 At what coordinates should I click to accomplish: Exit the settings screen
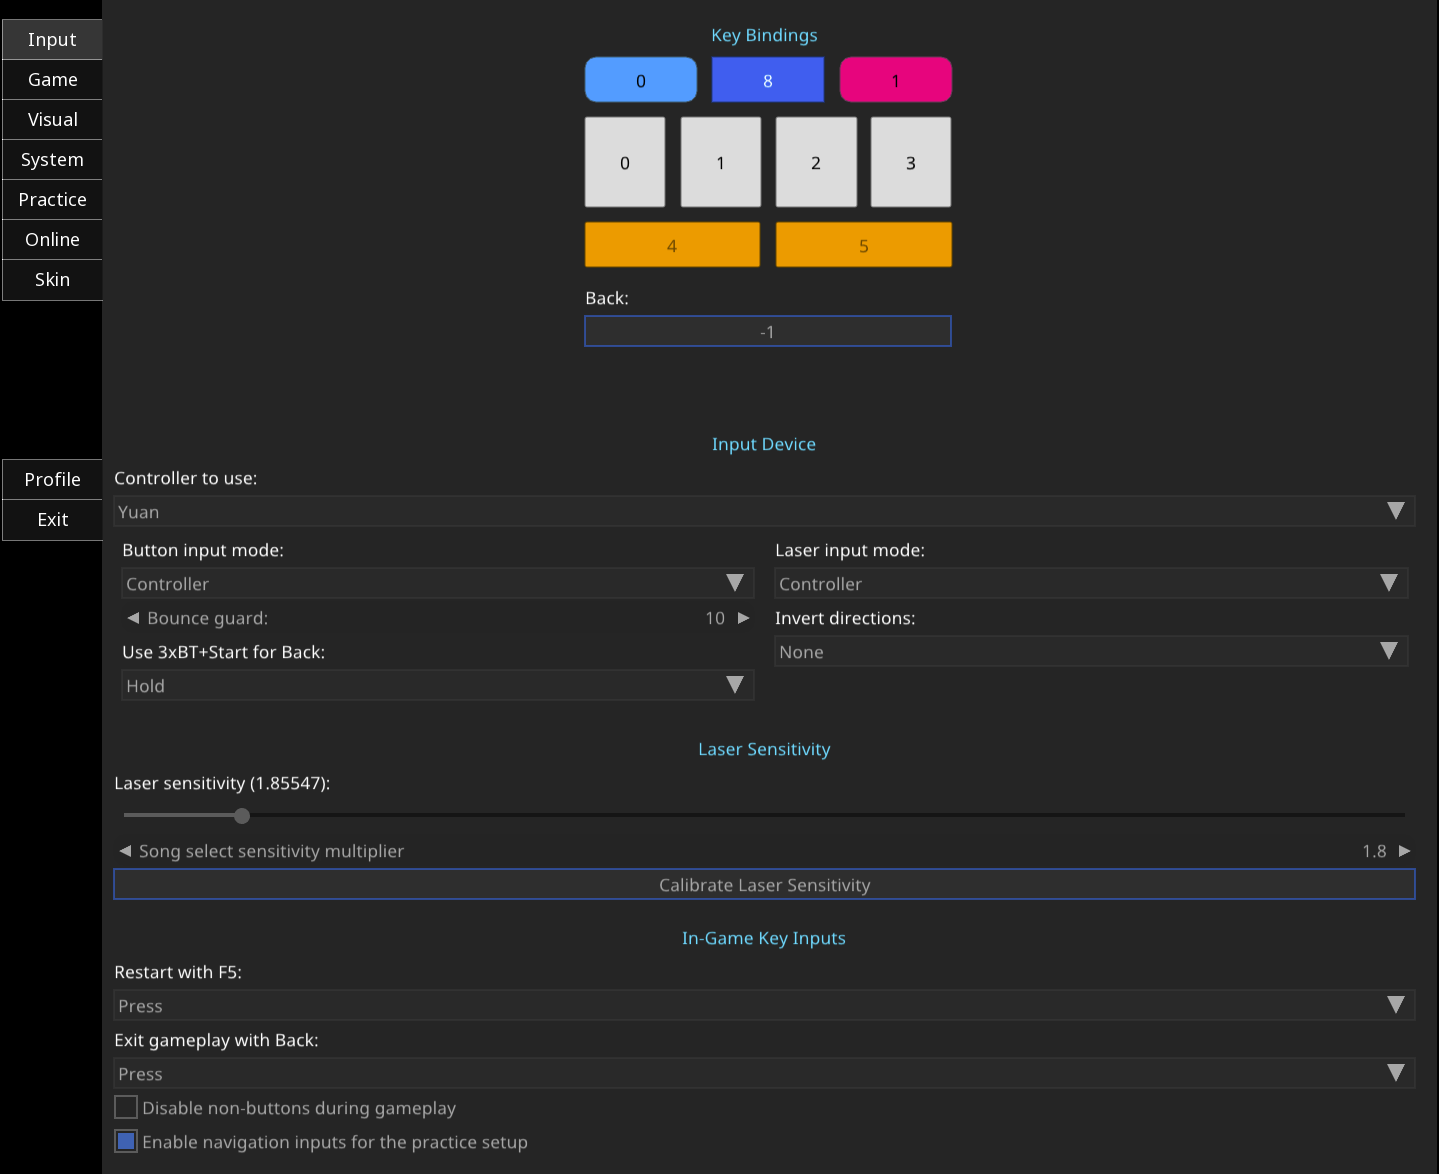52,520
